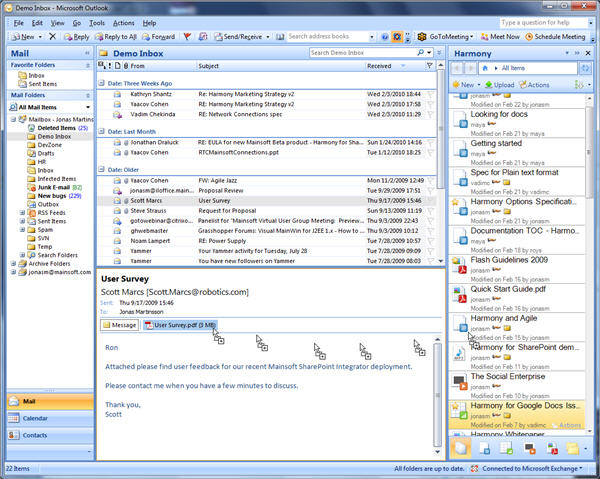The height and width of the screenshot is (479, 600).
Task: Open the Address Book icon in toolbar
Action: 280,37
